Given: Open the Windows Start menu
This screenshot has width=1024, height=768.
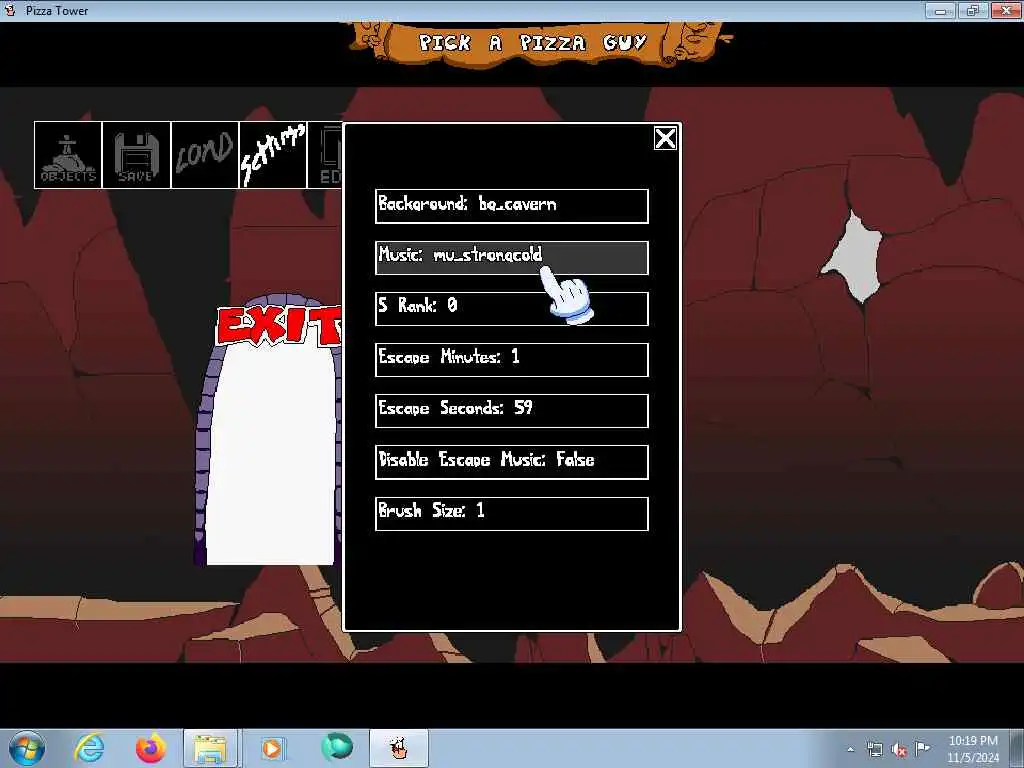Looking at the screenshot, I should [27, 748].
